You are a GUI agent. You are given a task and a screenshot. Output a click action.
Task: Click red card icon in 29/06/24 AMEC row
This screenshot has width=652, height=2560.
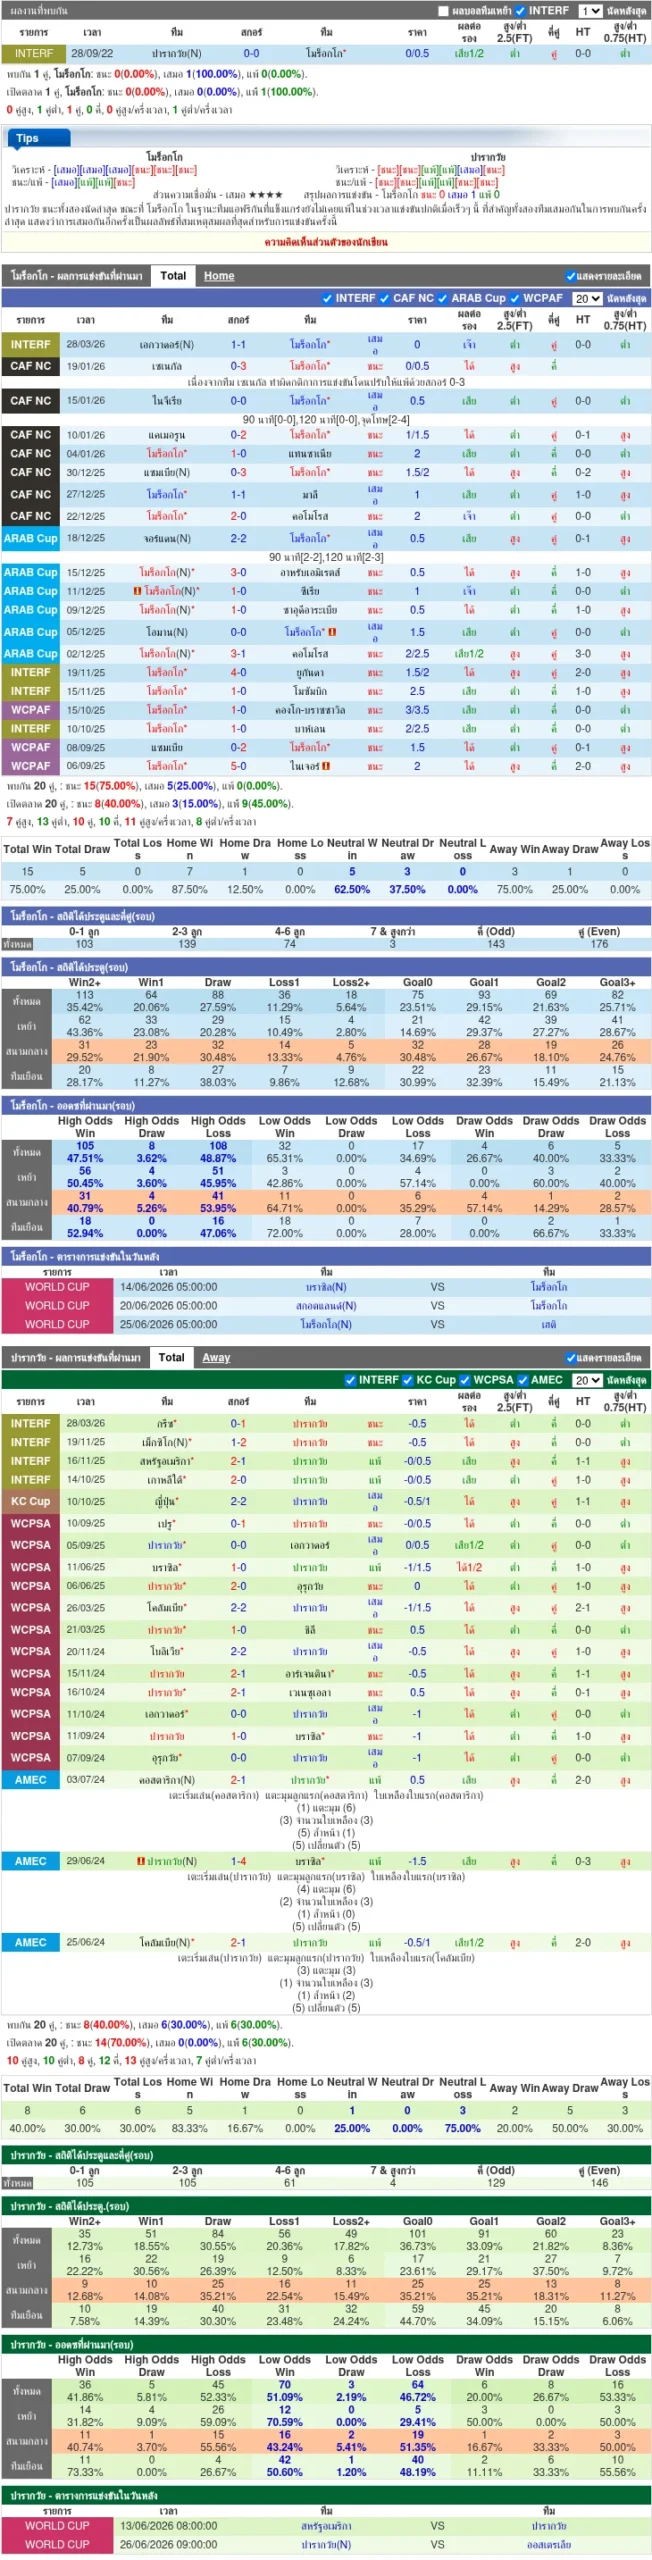141,1861
